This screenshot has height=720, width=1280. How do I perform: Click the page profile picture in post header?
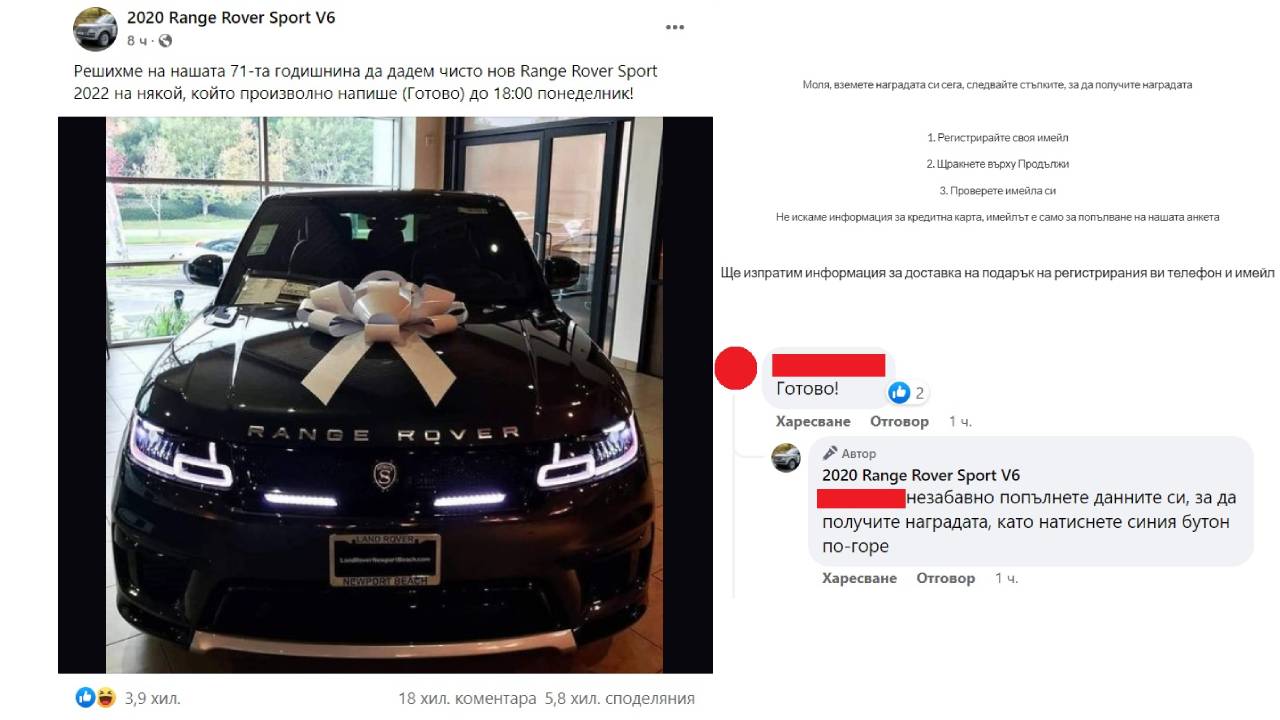[96, 28]
